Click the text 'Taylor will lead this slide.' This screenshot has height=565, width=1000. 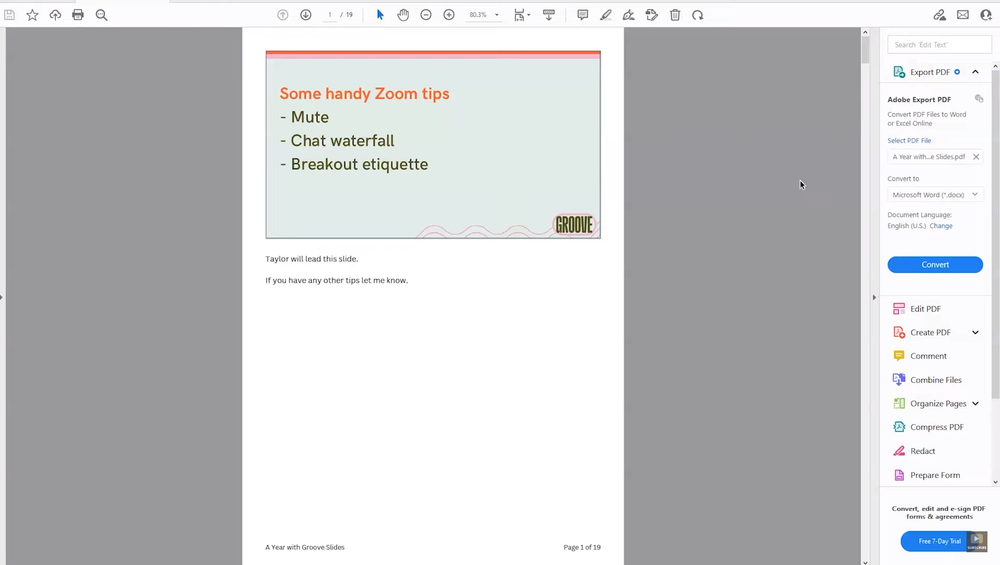point(312,259)
